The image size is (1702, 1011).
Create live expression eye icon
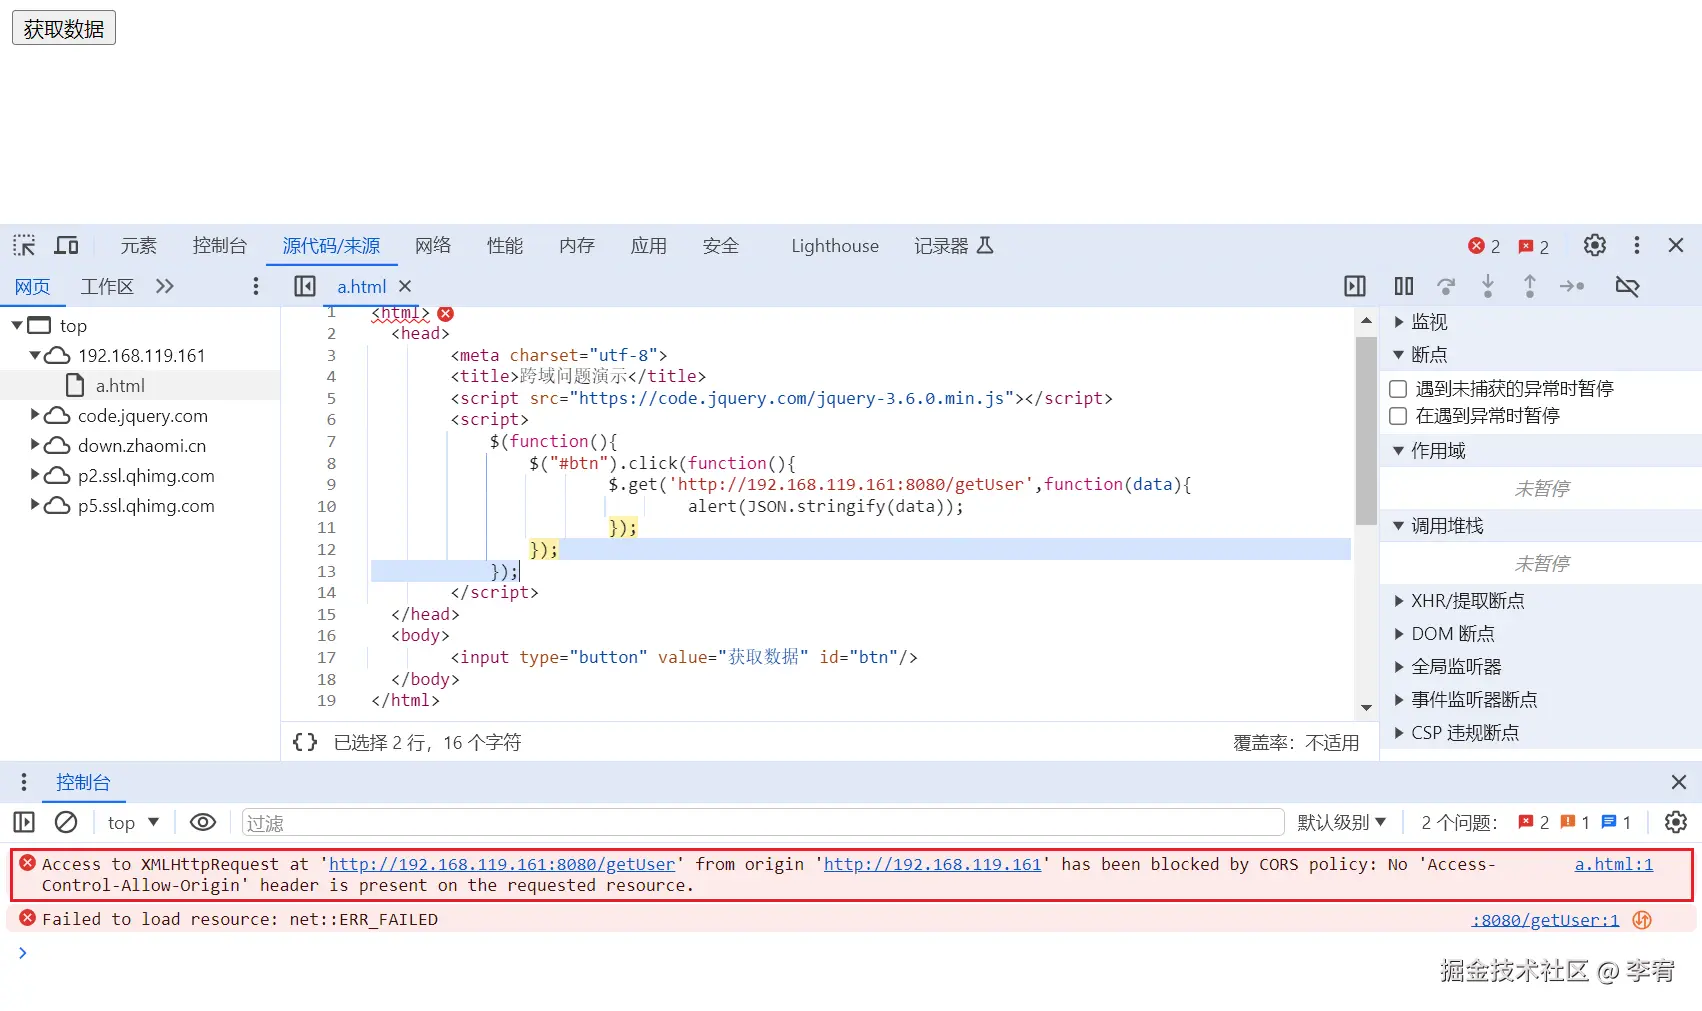pyautogui.click(x=203, y=822)
